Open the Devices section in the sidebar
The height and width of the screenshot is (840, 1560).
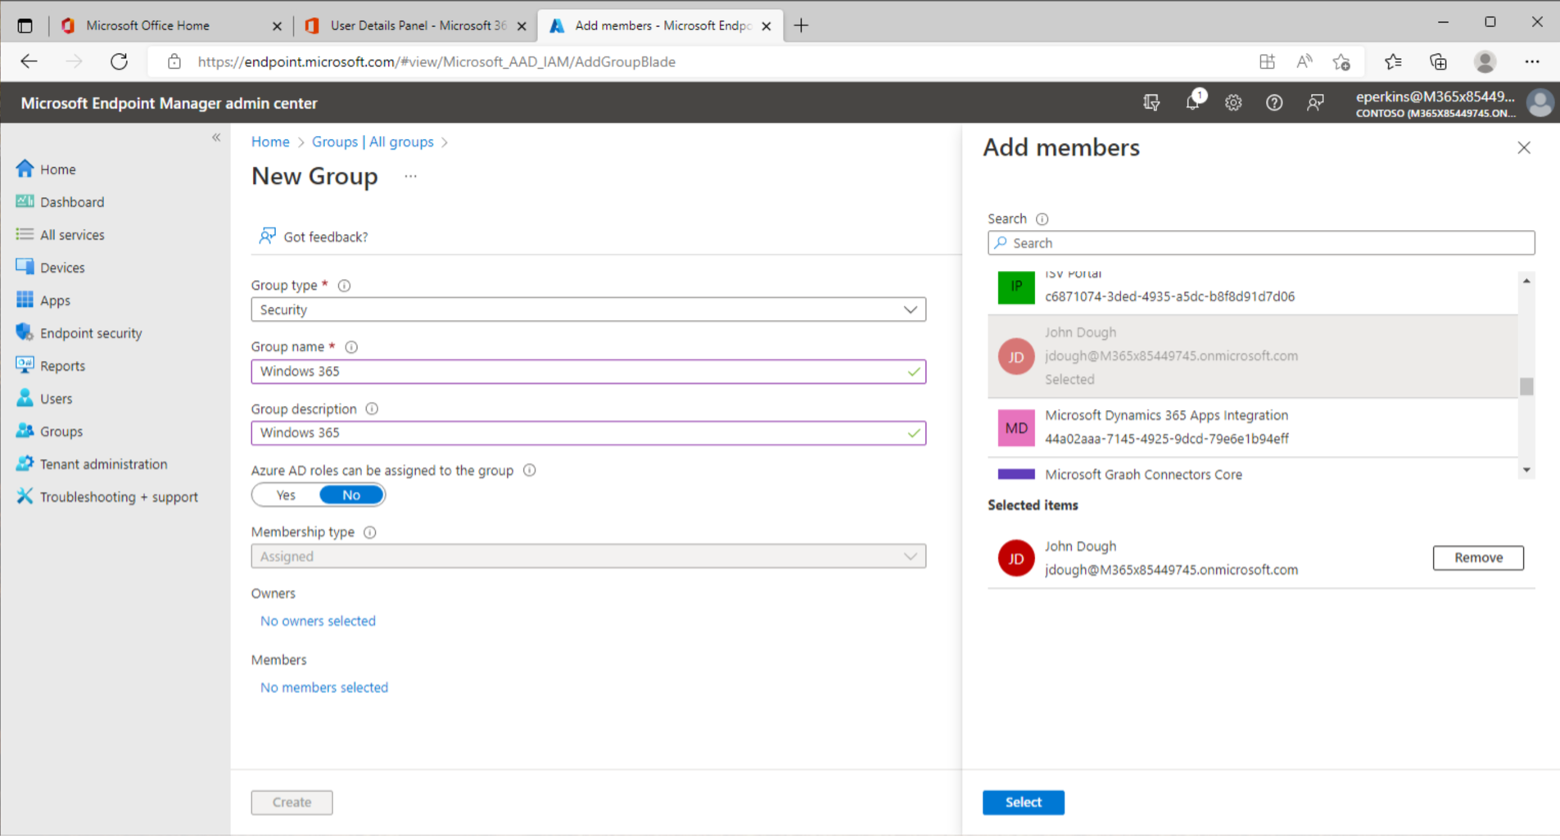[62, 267]
